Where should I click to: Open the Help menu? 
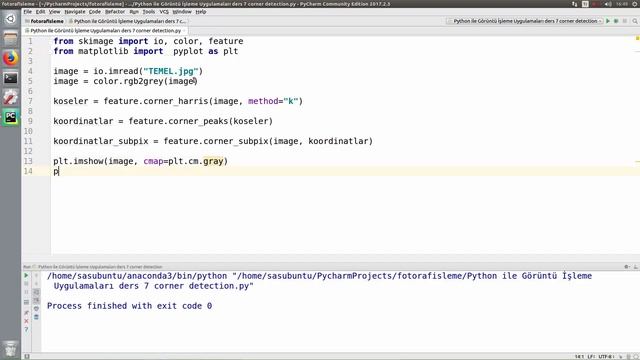pyautogui.click(x=200, y=12)
